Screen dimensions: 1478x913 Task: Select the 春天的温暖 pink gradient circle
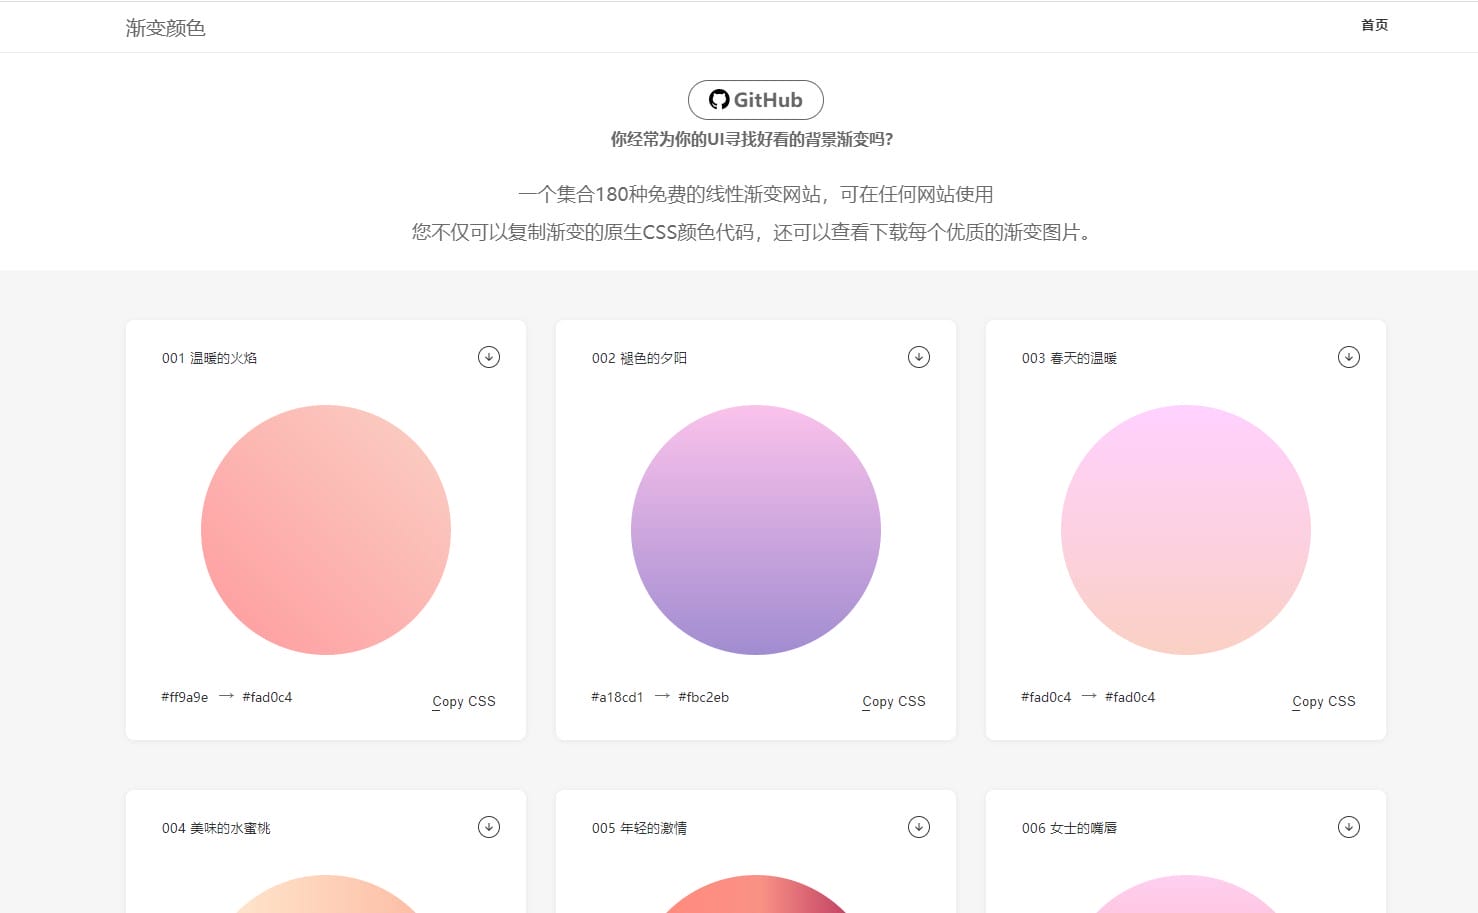coord(1186,530)
